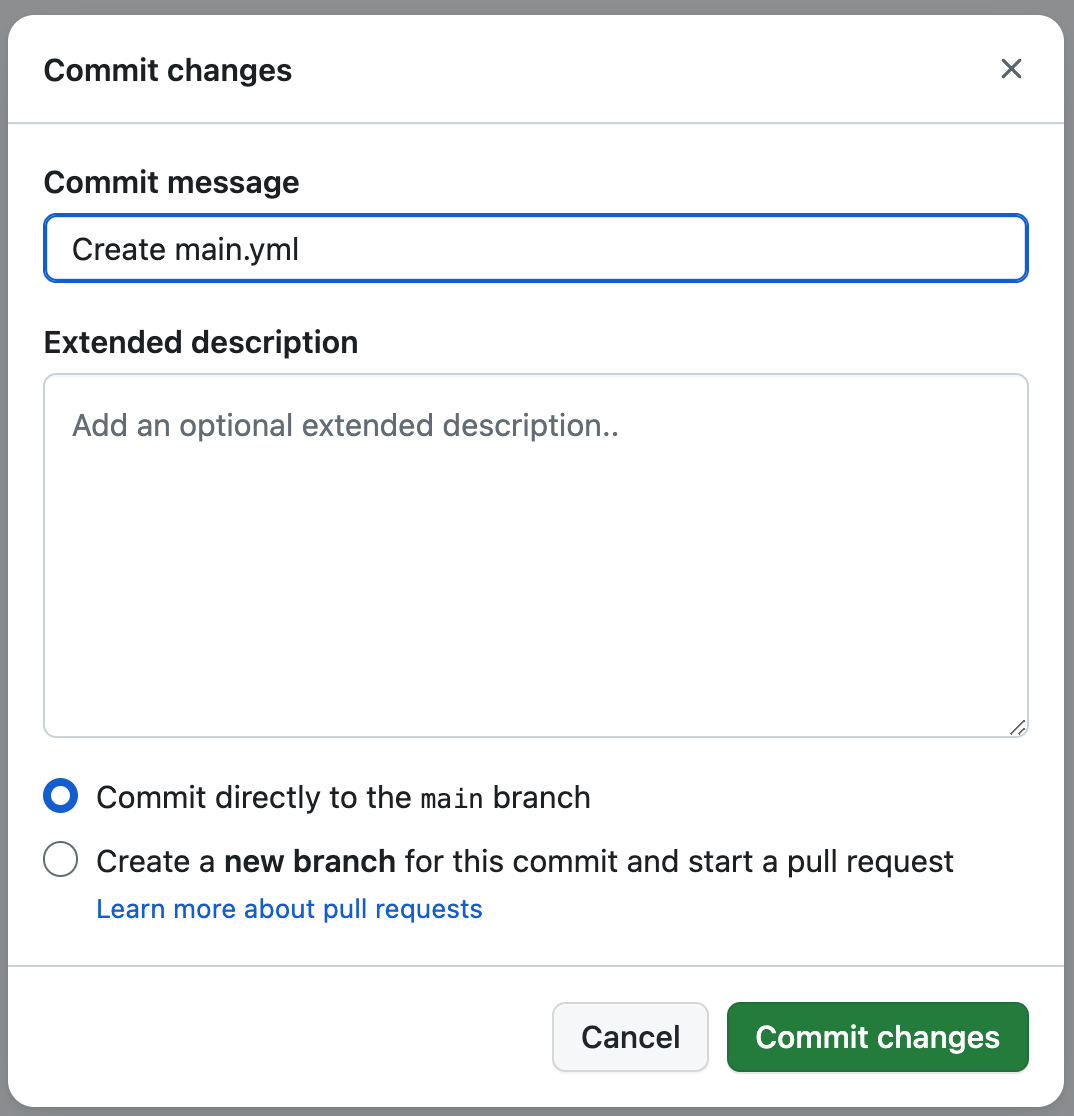Click the "Commit changes" dialog title
The width and height of the screenshot is (1074, 1116).
click(168, 71)
